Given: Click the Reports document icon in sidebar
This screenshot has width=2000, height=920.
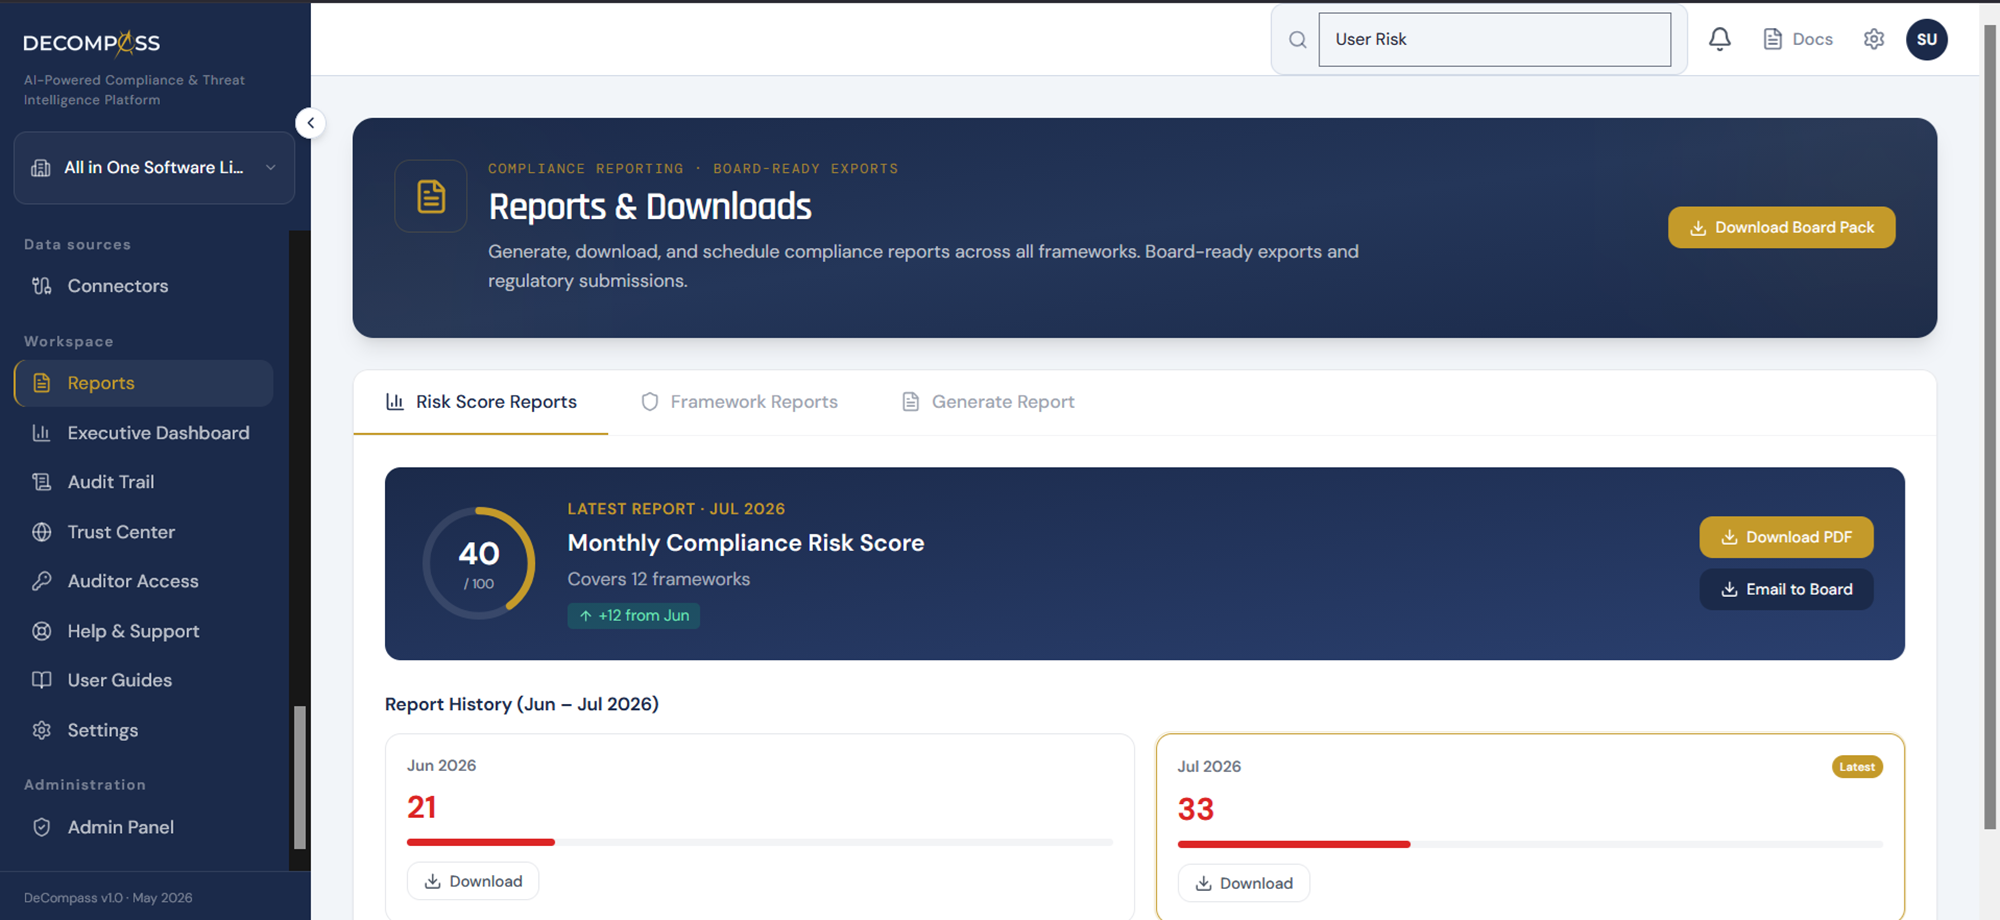Looking at the screenshot, I should pyautogui.click(x=42, y=383).
